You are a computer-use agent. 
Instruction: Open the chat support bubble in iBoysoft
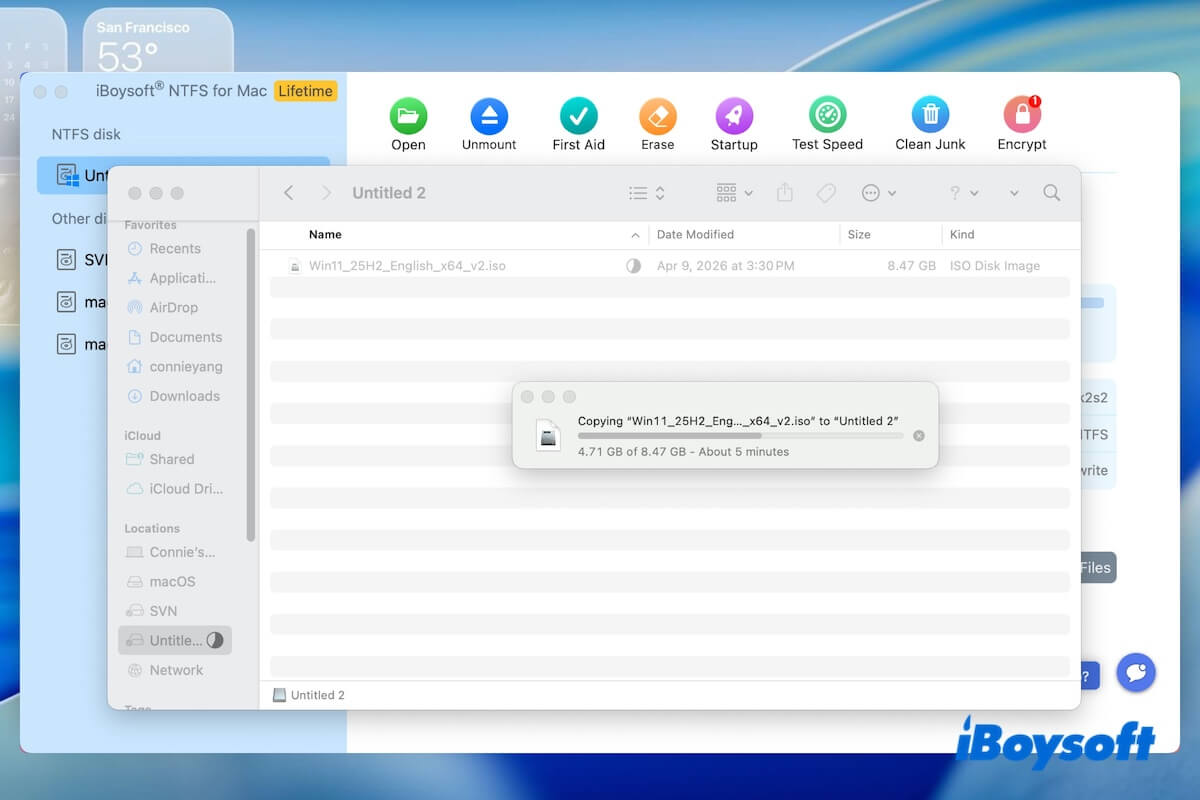point(1136,673)
